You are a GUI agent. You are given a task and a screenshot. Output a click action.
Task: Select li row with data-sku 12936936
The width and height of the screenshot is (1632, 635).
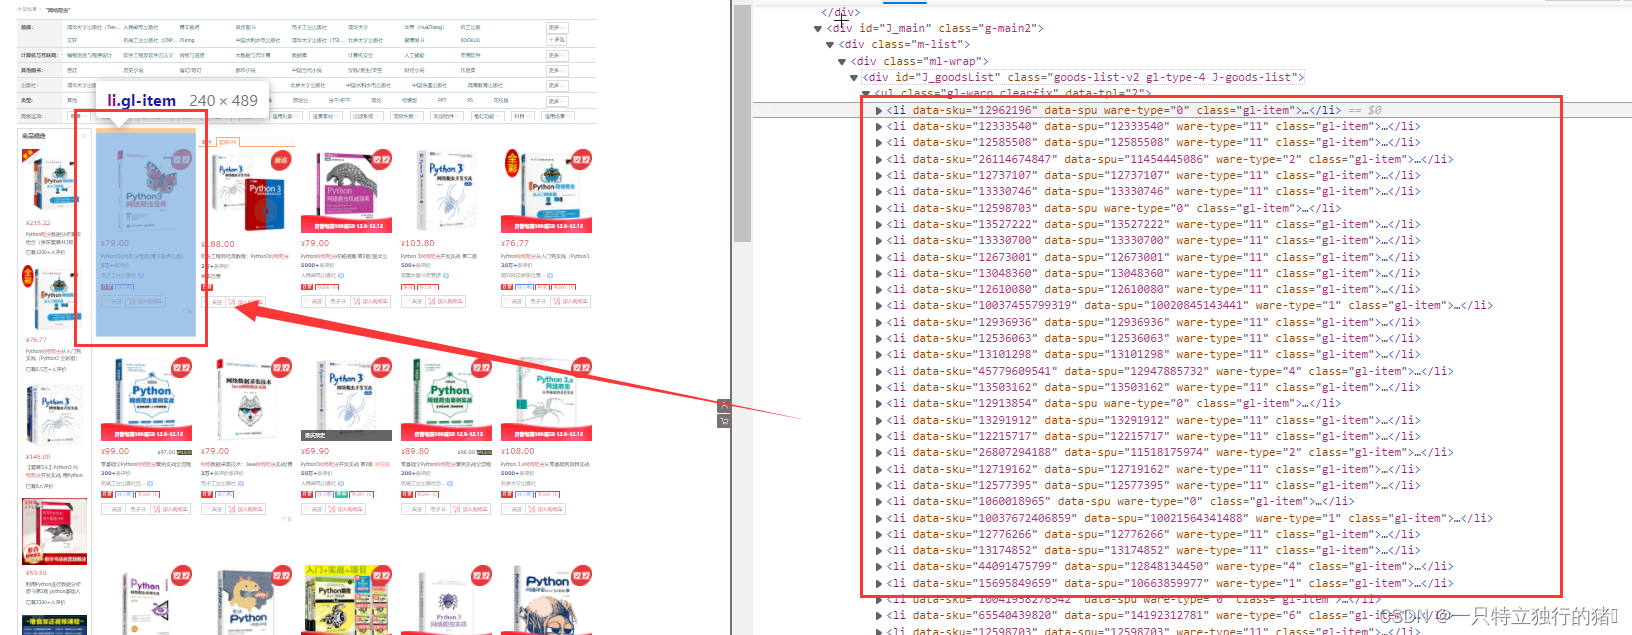tap(1153, 322)
